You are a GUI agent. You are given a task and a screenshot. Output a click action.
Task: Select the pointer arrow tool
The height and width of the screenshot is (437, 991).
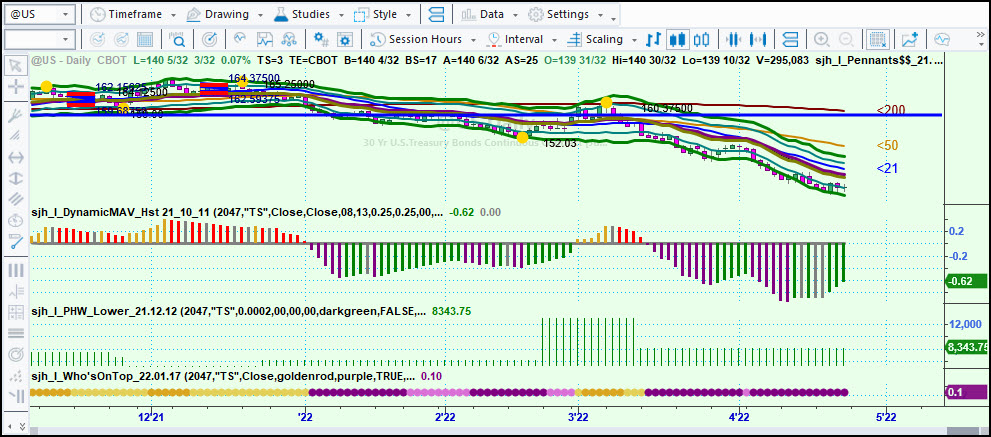(16, 65)
